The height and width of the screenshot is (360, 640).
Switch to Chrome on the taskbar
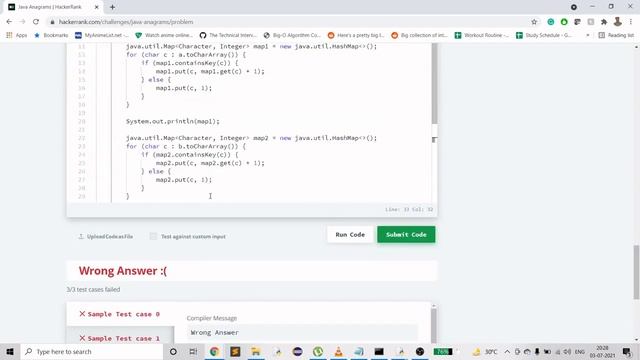(214, 351)
